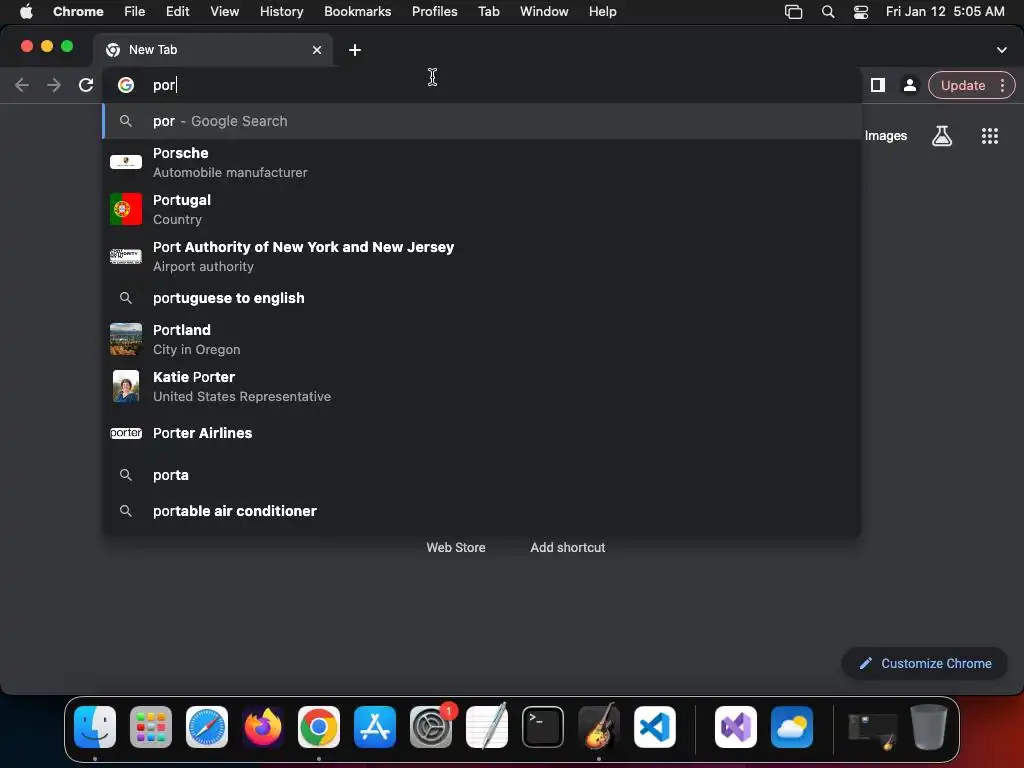Open Visual Studio from the Dock
The height and width of the screenshot is (768, 1024).
pos(736,727)
